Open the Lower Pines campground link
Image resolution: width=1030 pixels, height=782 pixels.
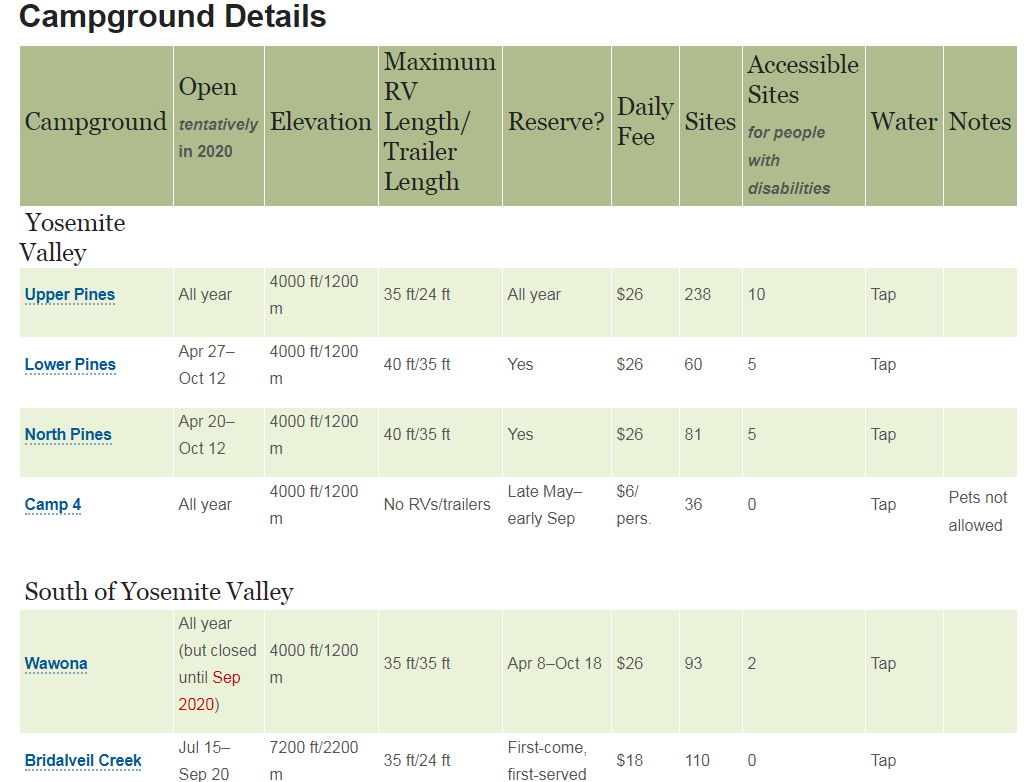click(70, 364)
